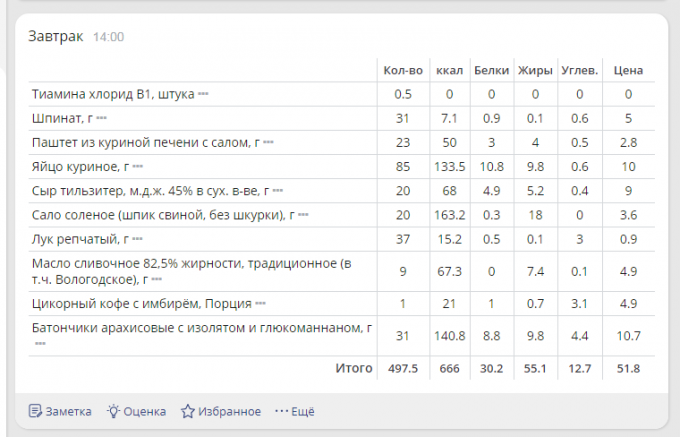
Task: Click the 14:00 meal time
Action: (x=108, y=37)
